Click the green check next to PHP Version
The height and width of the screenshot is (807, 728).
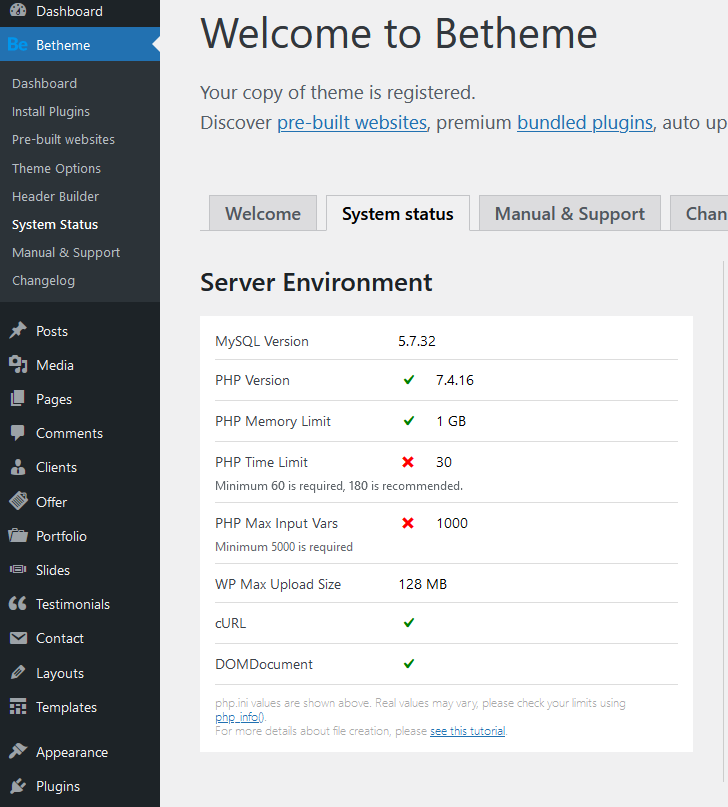pyautogui.click(x=409, y=380)
